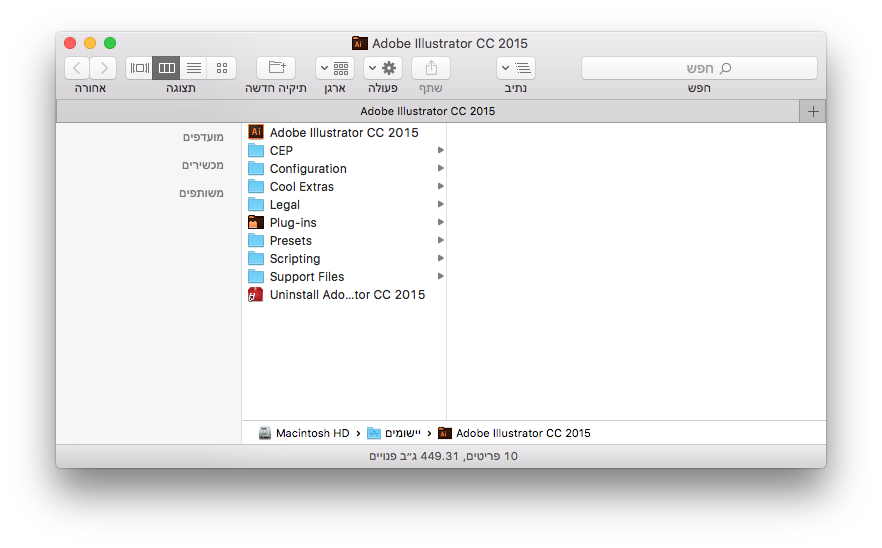The height and width of the screenshot is (548, 882).
Task: Select the Uninstall Adobe Illustrator item icon
Action: (256, 294)
